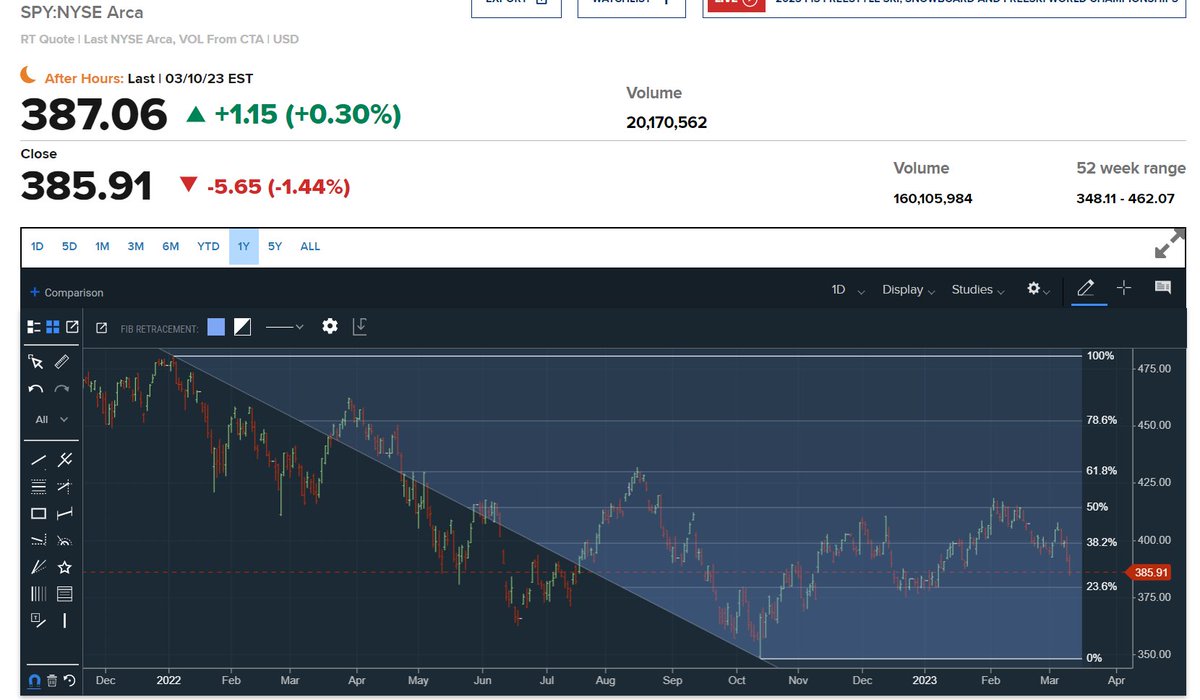Redo the drawing action
The width and height of the screenshot is (1200, 700).
click(62, 389)
